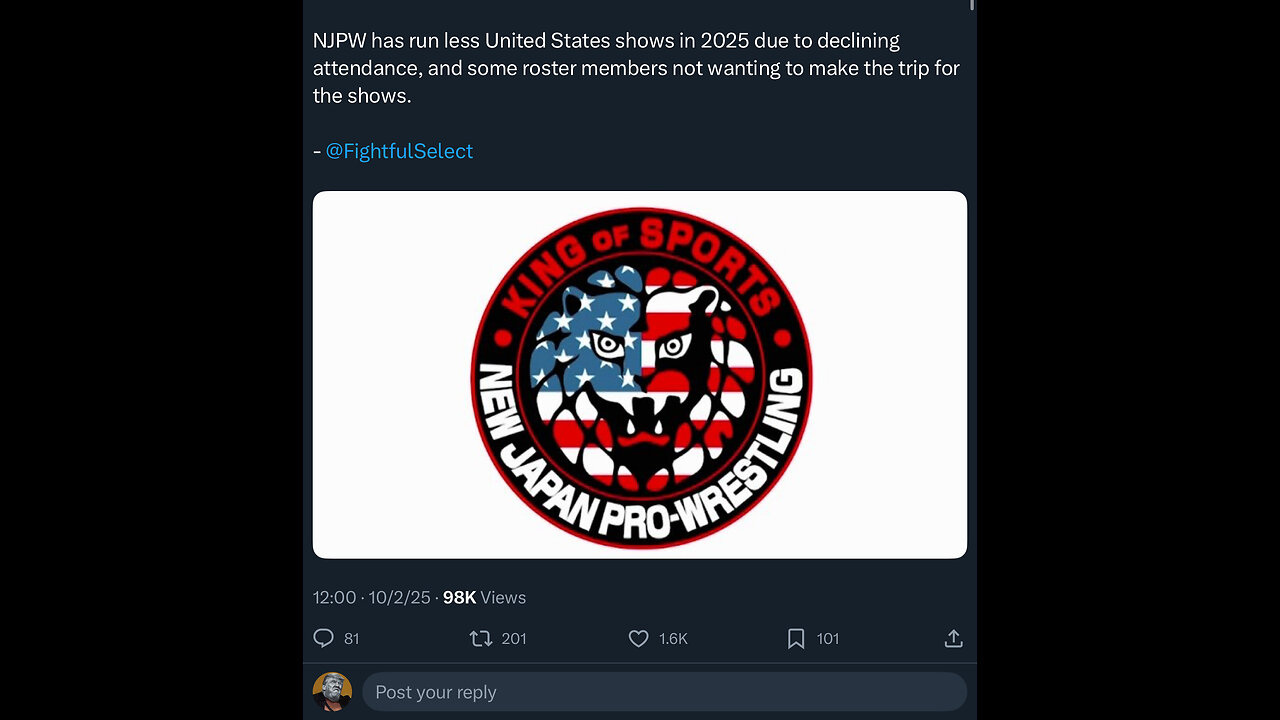This screenshot has width=1280, height=720.
Task: Open the share icon menu
Action: (953, 638)
